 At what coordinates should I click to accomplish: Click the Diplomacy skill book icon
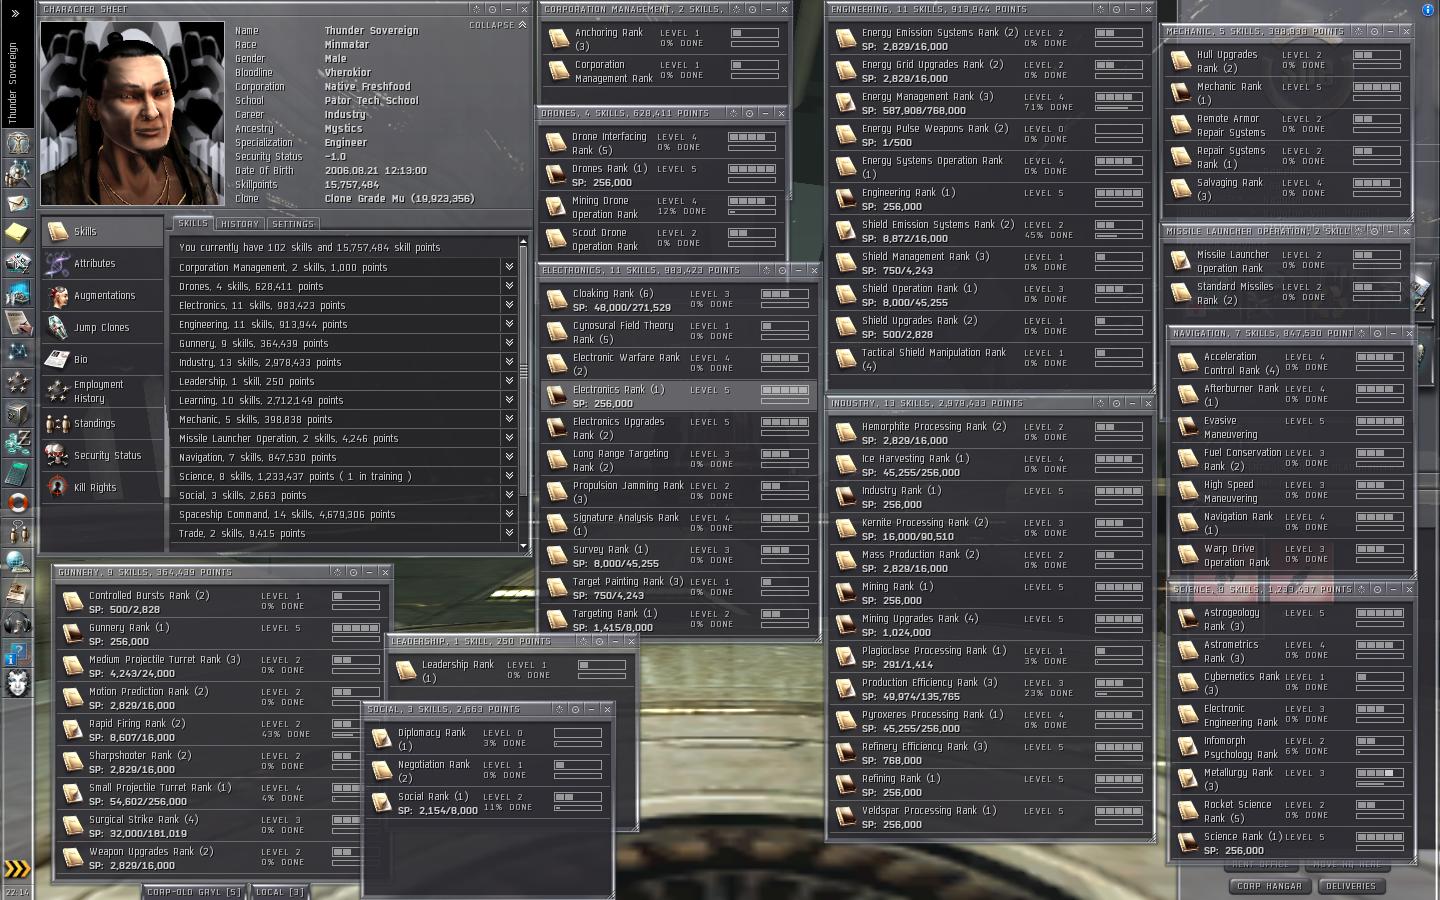click(x=382, y=739)
